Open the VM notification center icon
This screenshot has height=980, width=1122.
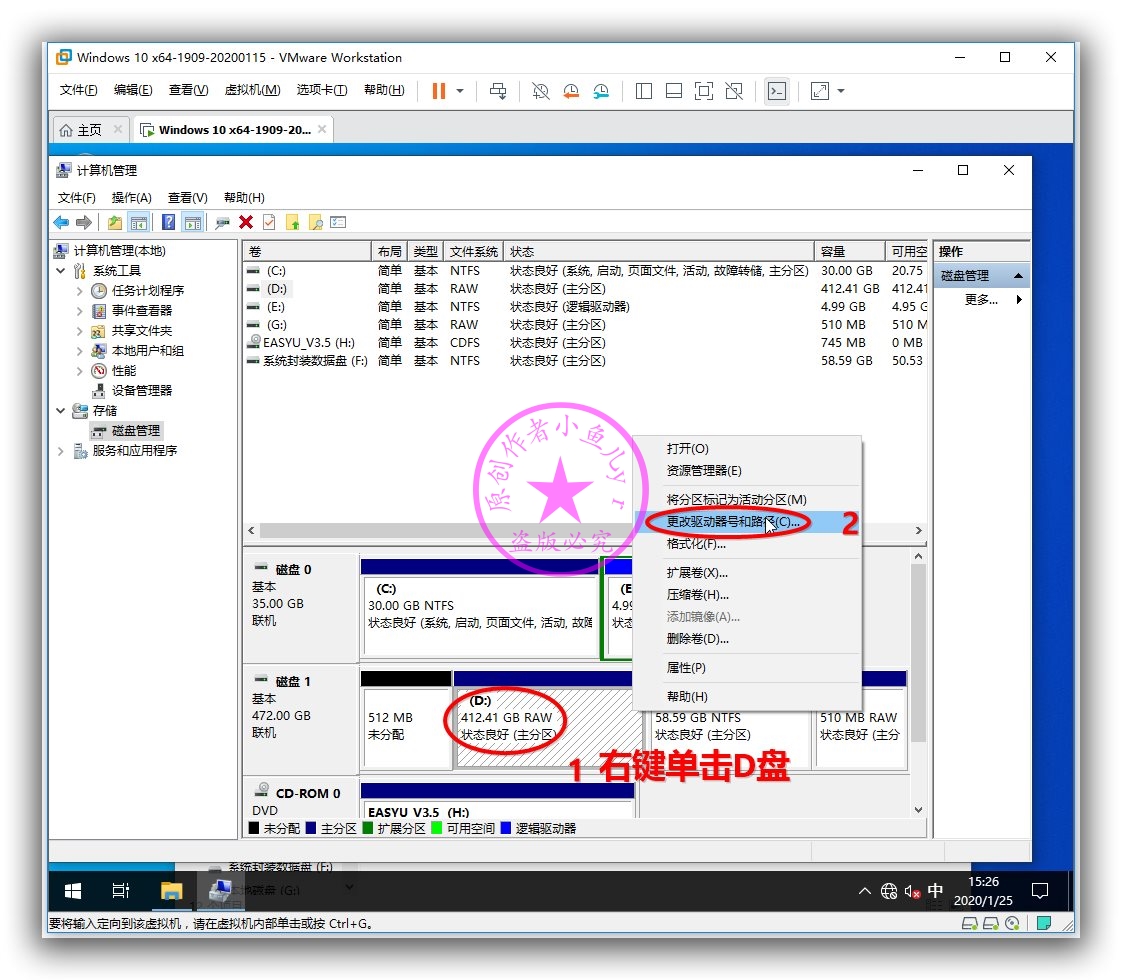(1040, 891)
